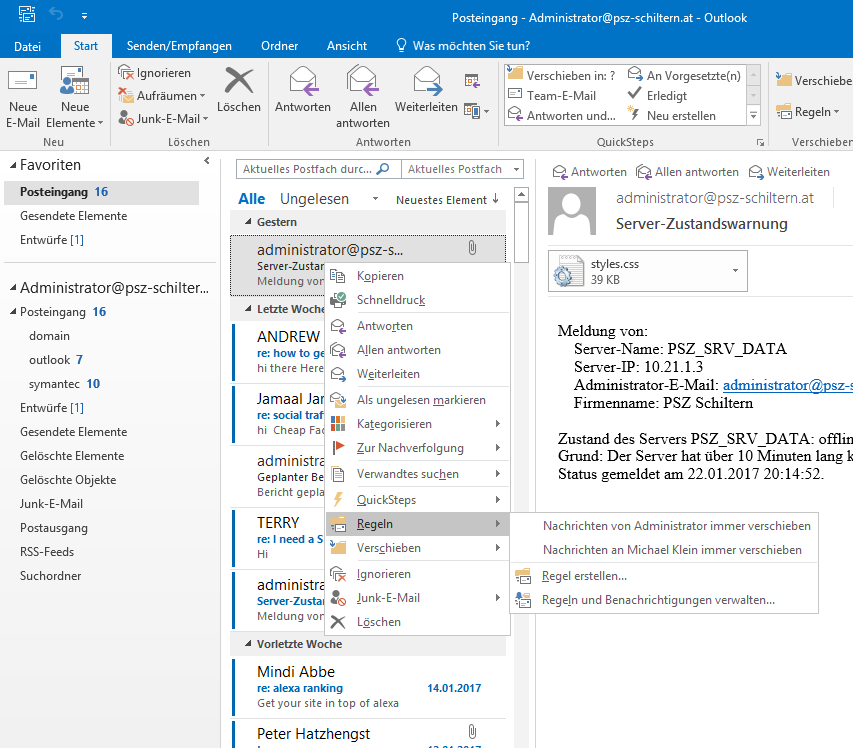Click the administrator@psz-s email address link
Viewport: 853px width, 748px height.
point(787,383)
